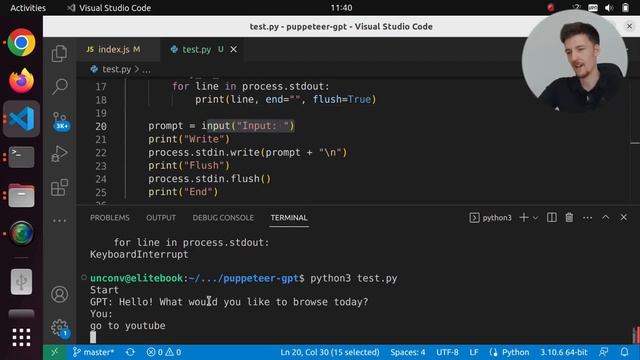
Task: Select Visual Studio Code dock icon
Action: (x=21, y=119)
